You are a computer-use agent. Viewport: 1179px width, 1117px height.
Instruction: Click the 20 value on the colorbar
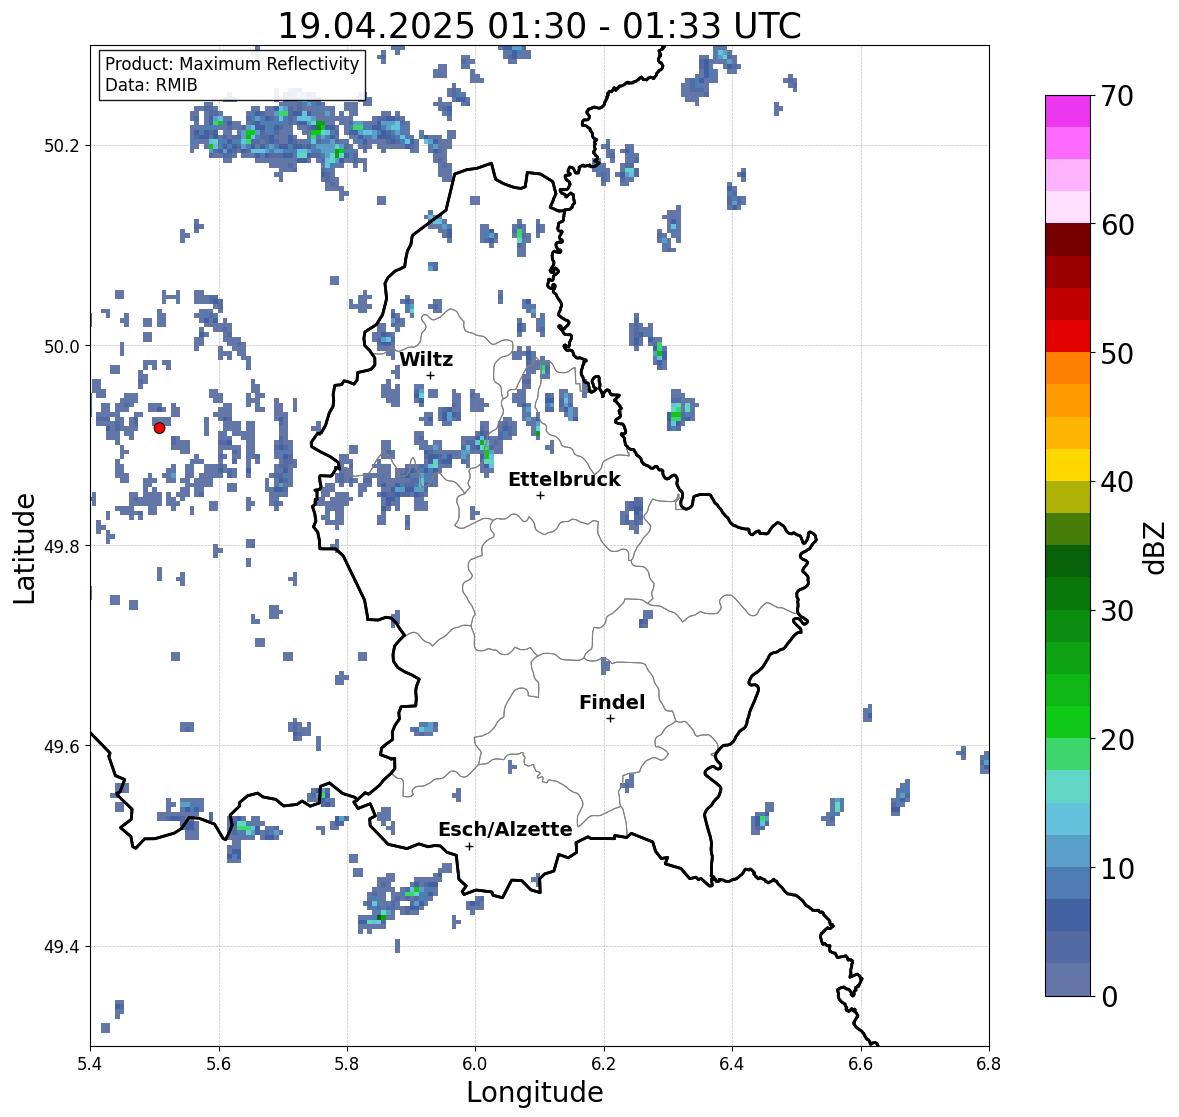pyautogui.click(x=1117, y=740)
